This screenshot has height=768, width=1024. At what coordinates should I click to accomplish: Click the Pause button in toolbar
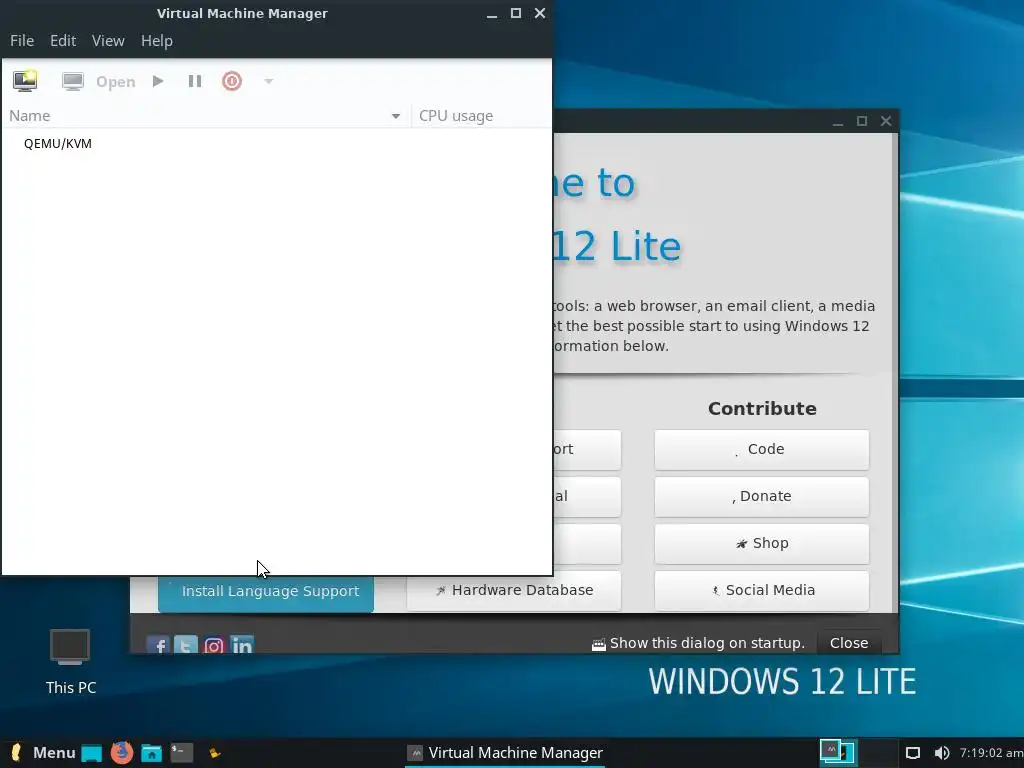(x=195, y=81)
